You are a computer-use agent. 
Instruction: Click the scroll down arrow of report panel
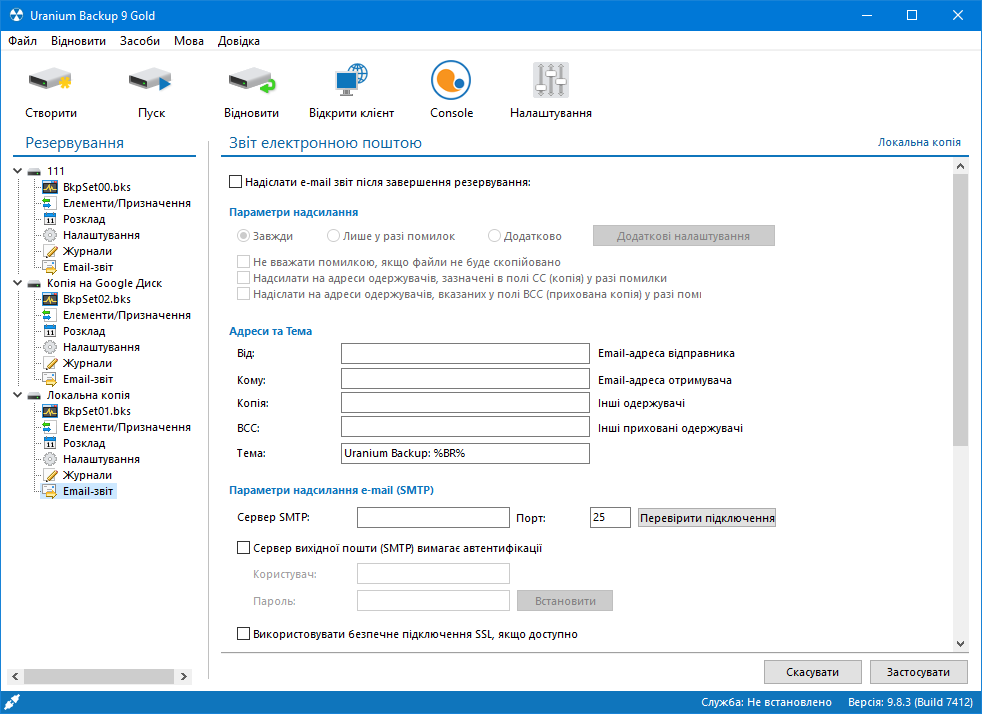960,644
